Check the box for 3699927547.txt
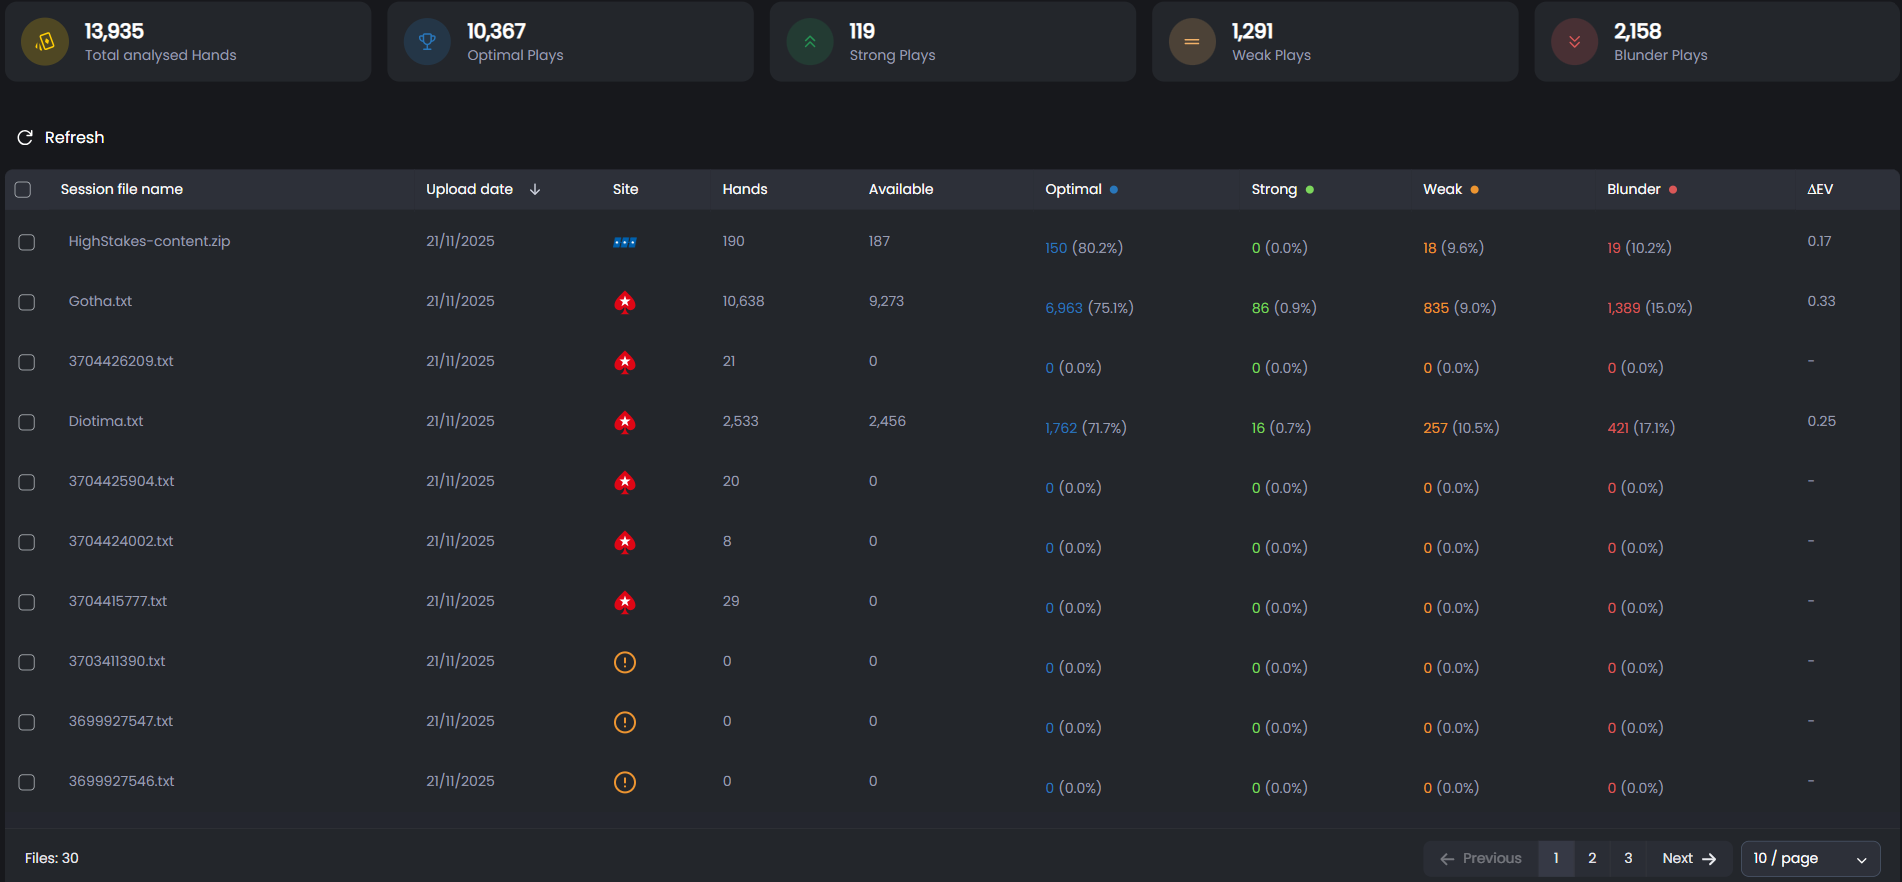This screenshot has height=882, width=1902. 27,722
